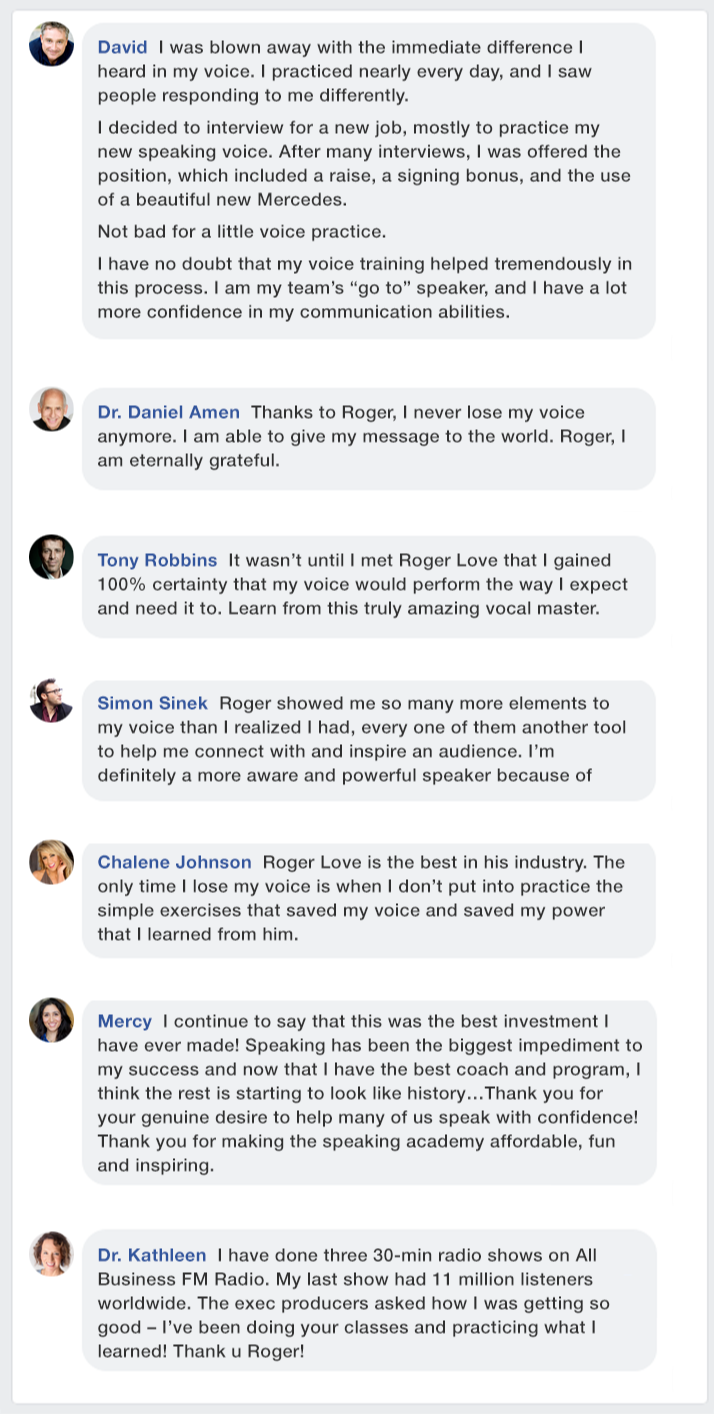Screen dimensions: 714x1415
Task: Click Simon Sinek's truncated comment bubble
Action: click(x=369, y=741)
